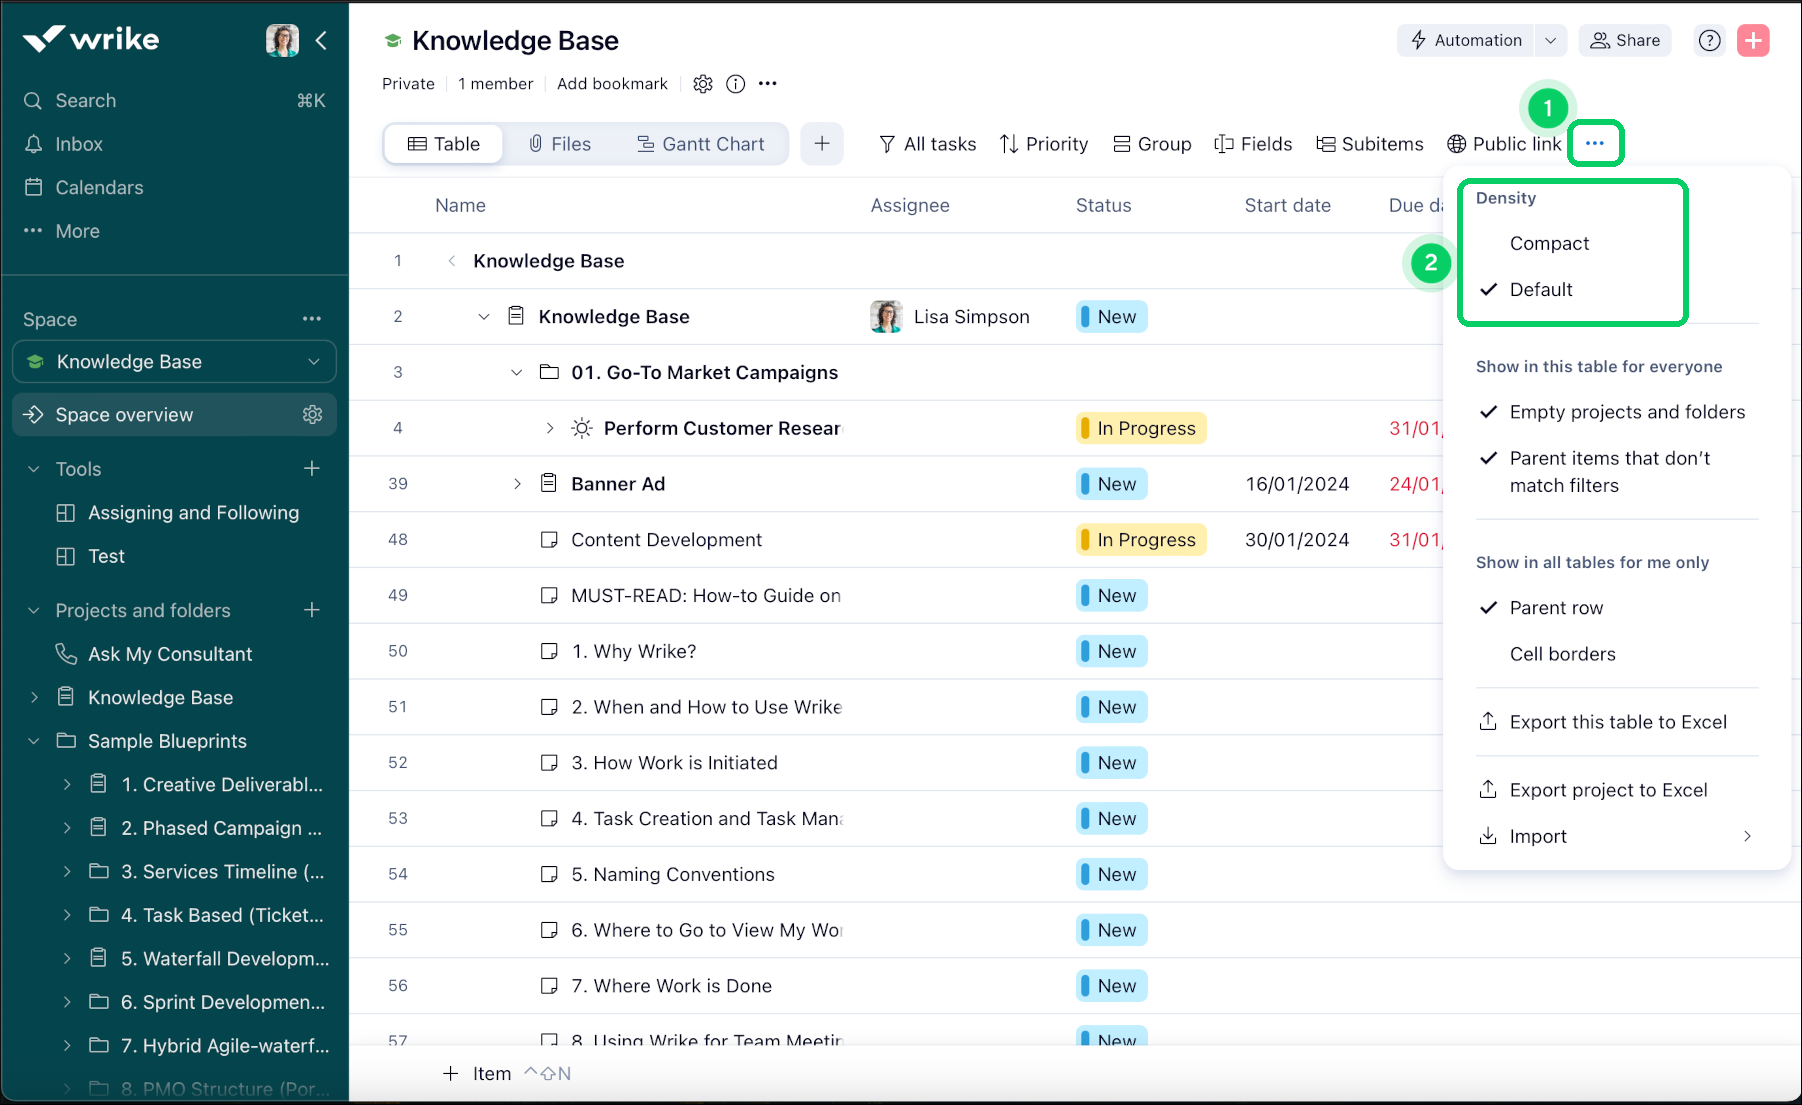1802x1105 pixels.
Task: Click the In Progress status on Content Development
Action: (x=1140, y=539)
